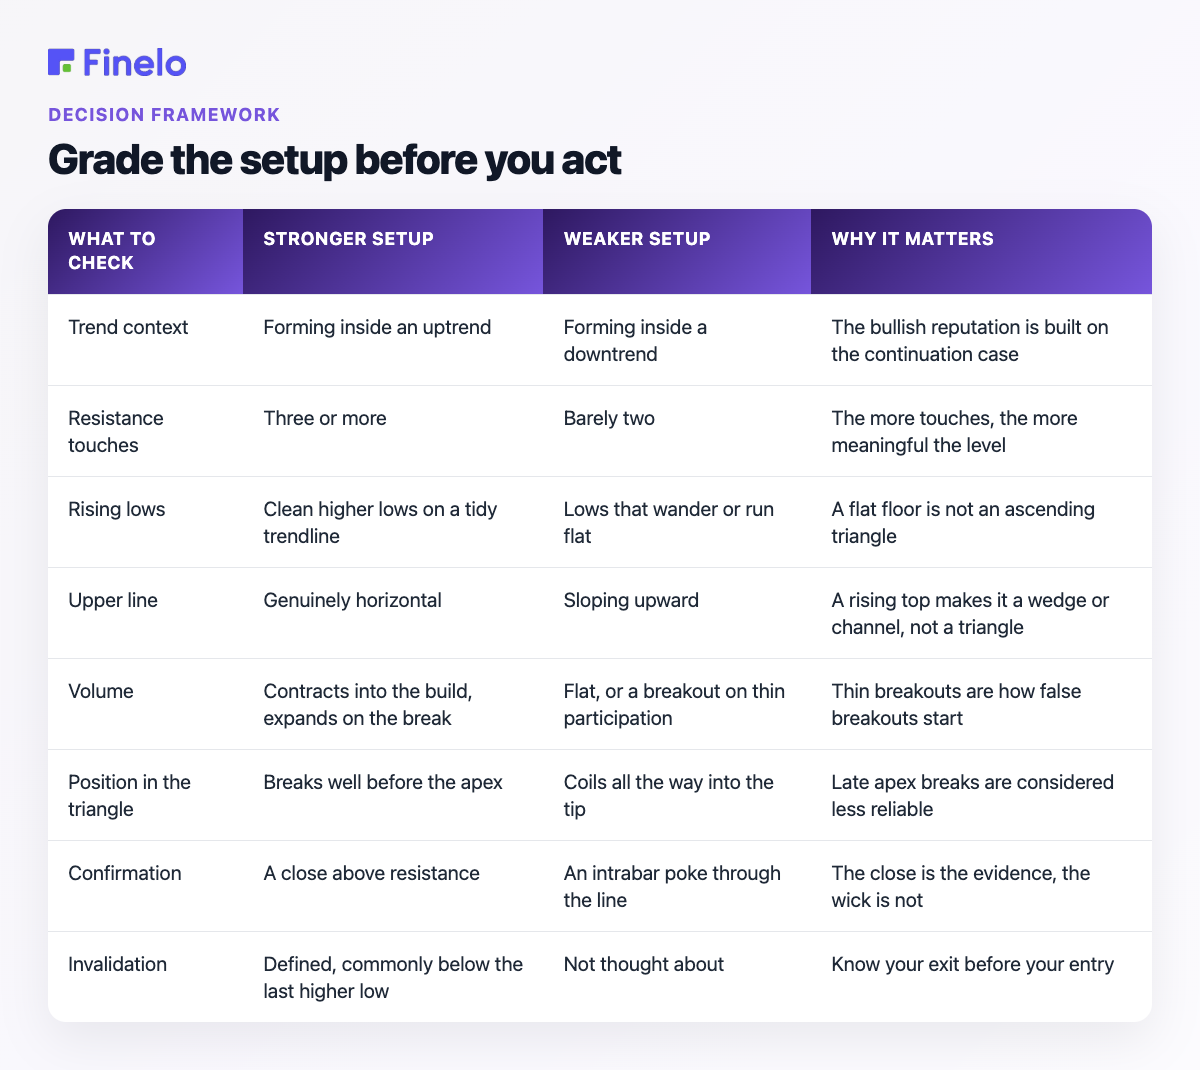The height and width of the screenshot is (1070, 1200).
Task: Click the Finelo logo icon
Action: click(x=61, y=62)
